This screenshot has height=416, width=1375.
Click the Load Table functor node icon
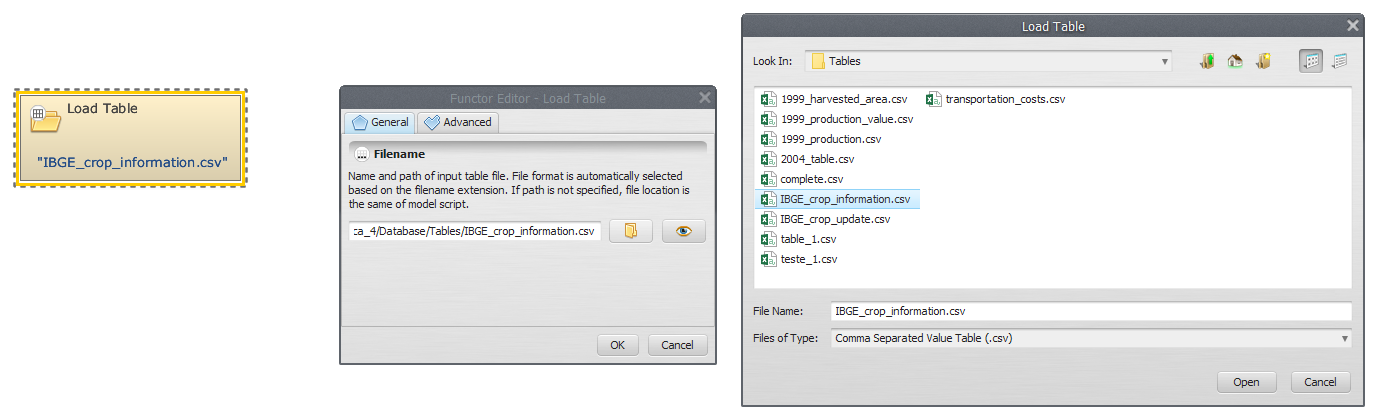[46, 118]
